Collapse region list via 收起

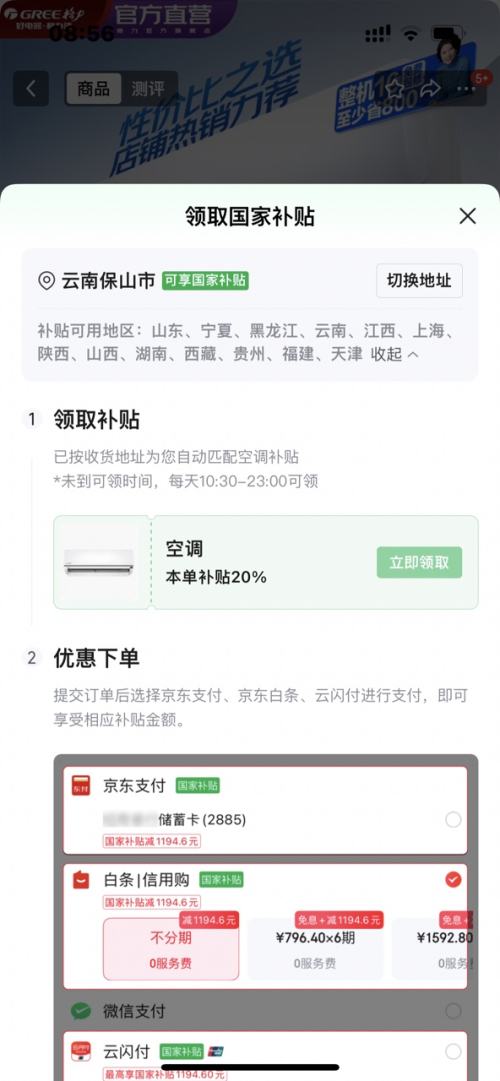click(x=394, y=354)
